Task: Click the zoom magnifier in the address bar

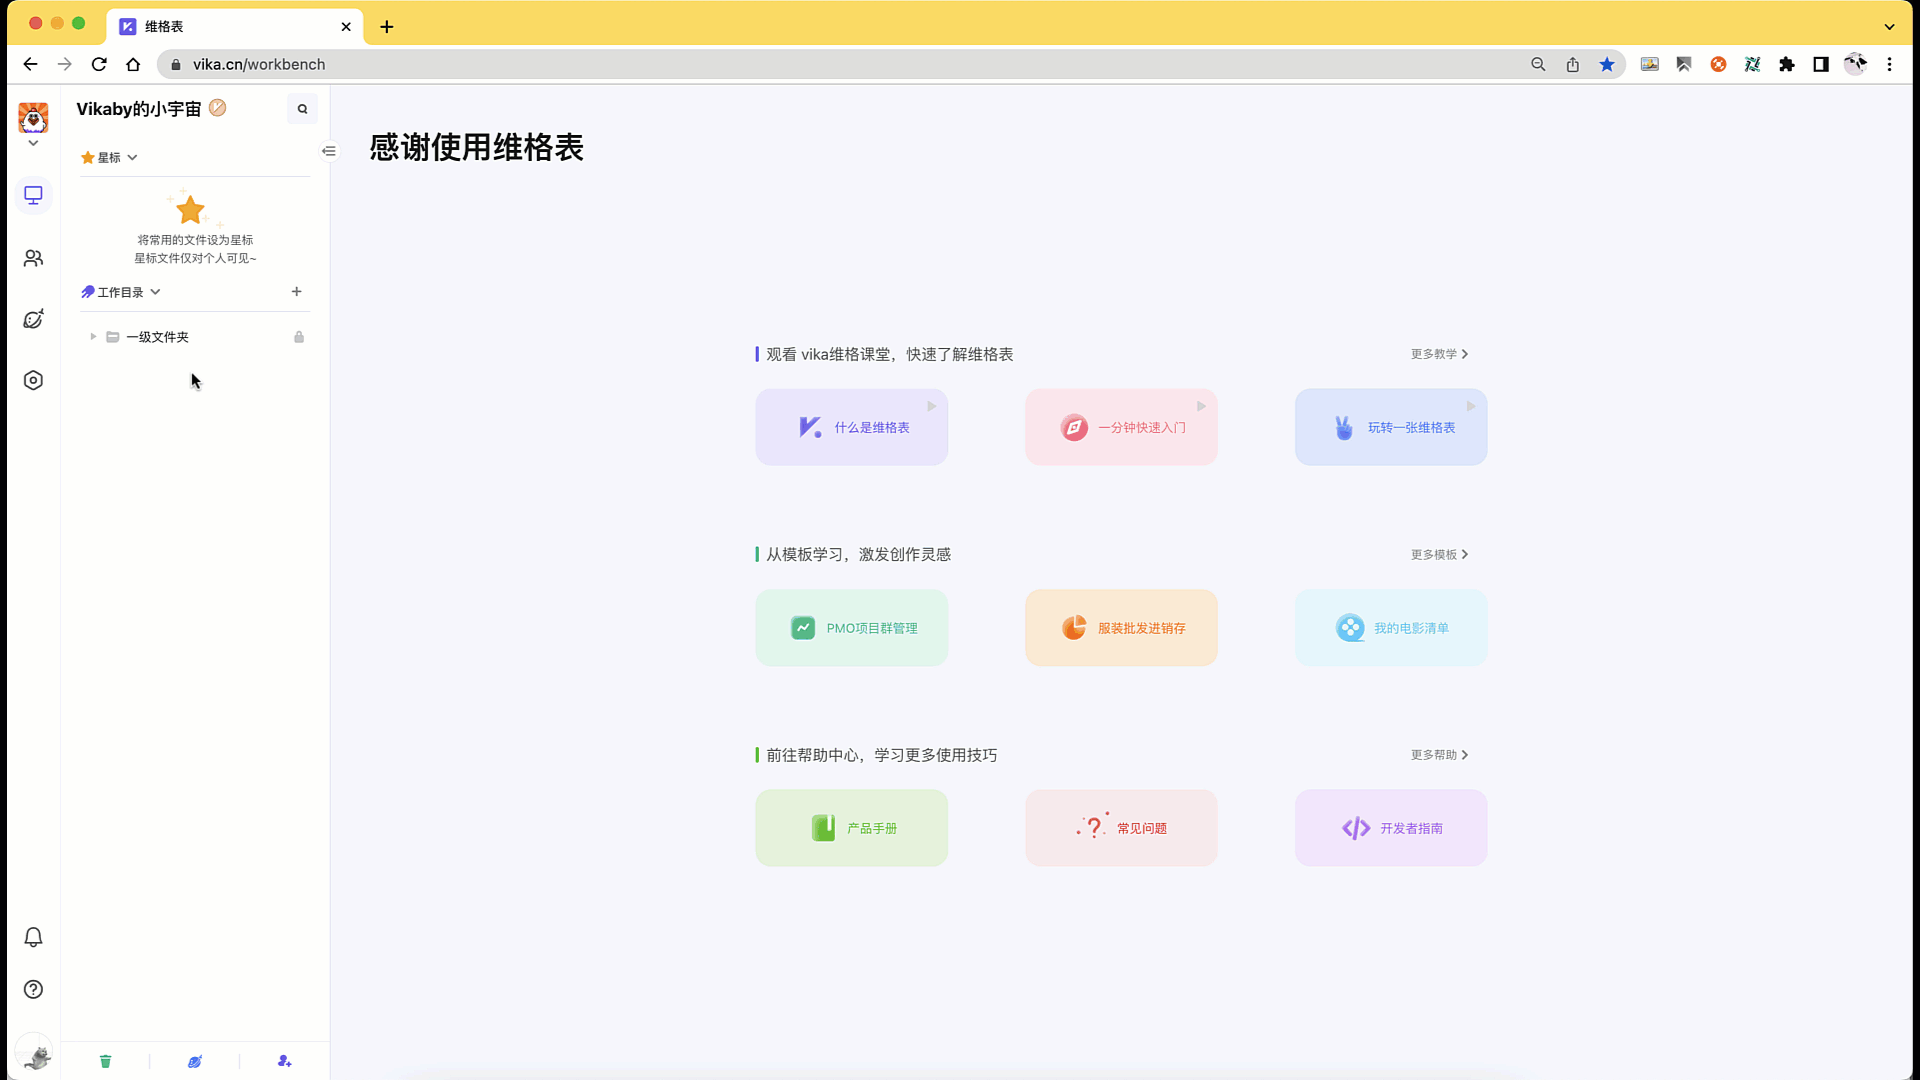Action: (1538, 64)
